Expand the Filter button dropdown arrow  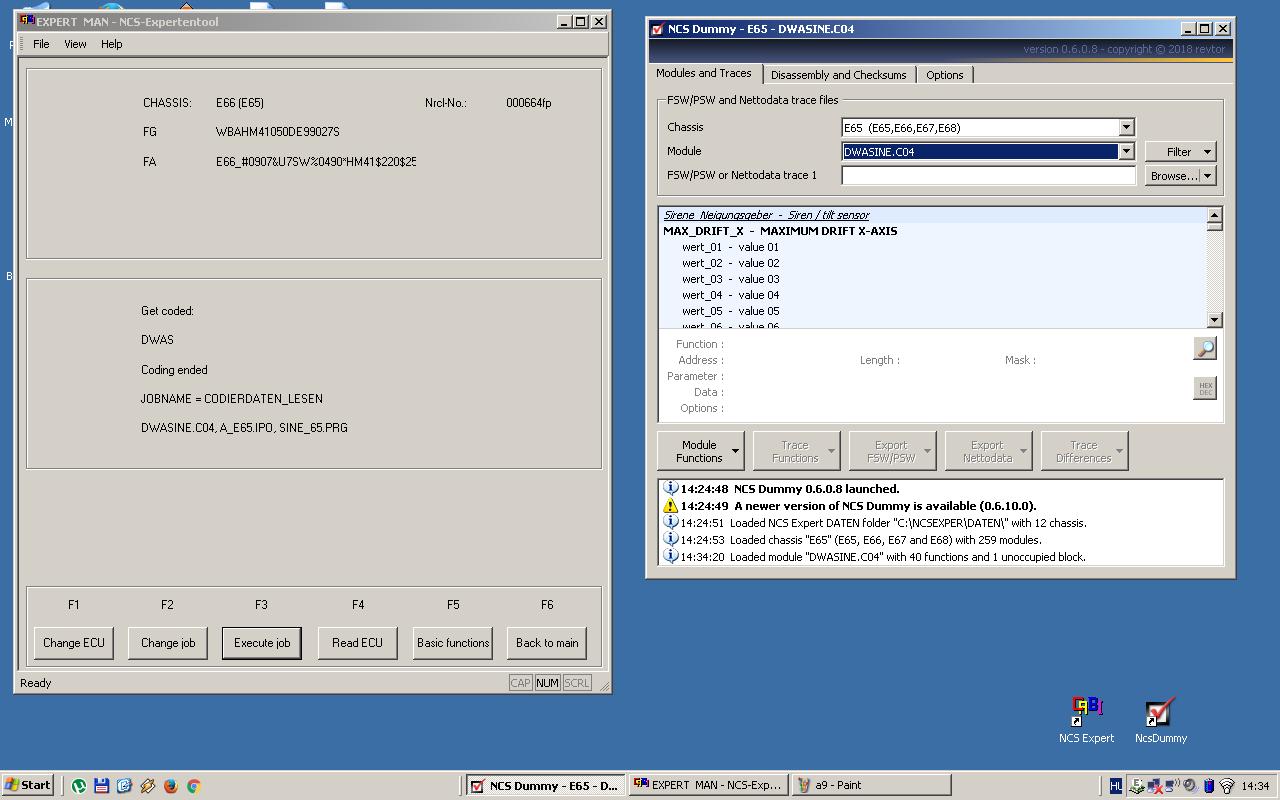[1208, 152]
